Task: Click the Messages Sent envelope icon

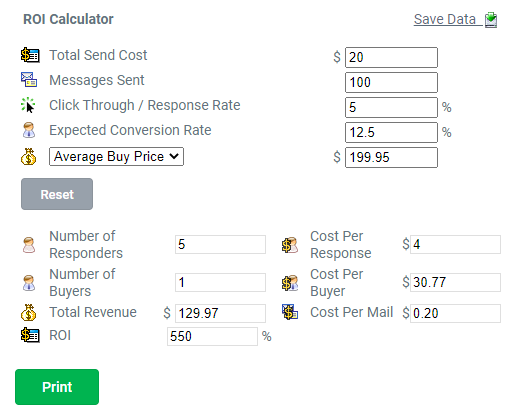Action: (29, 80)
